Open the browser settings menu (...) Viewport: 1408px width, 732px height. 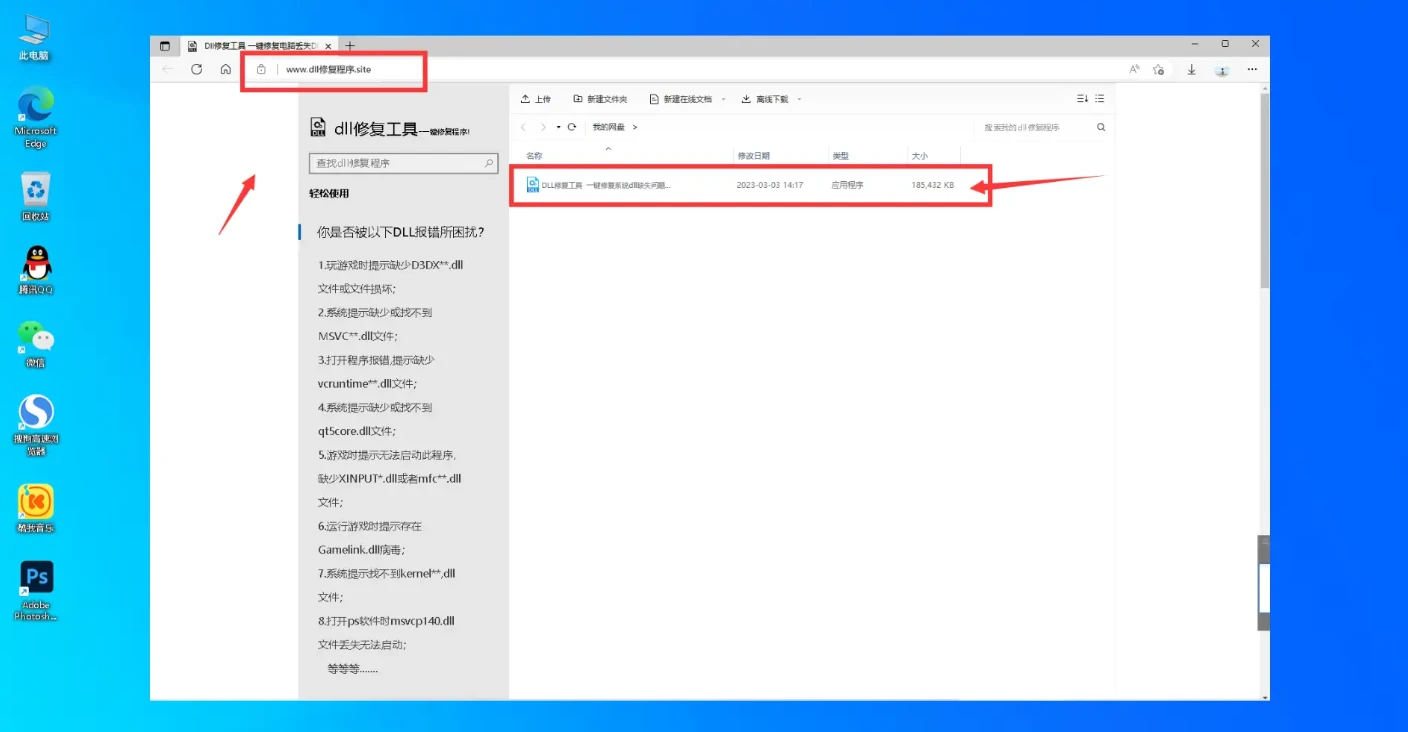[1252, 69]
